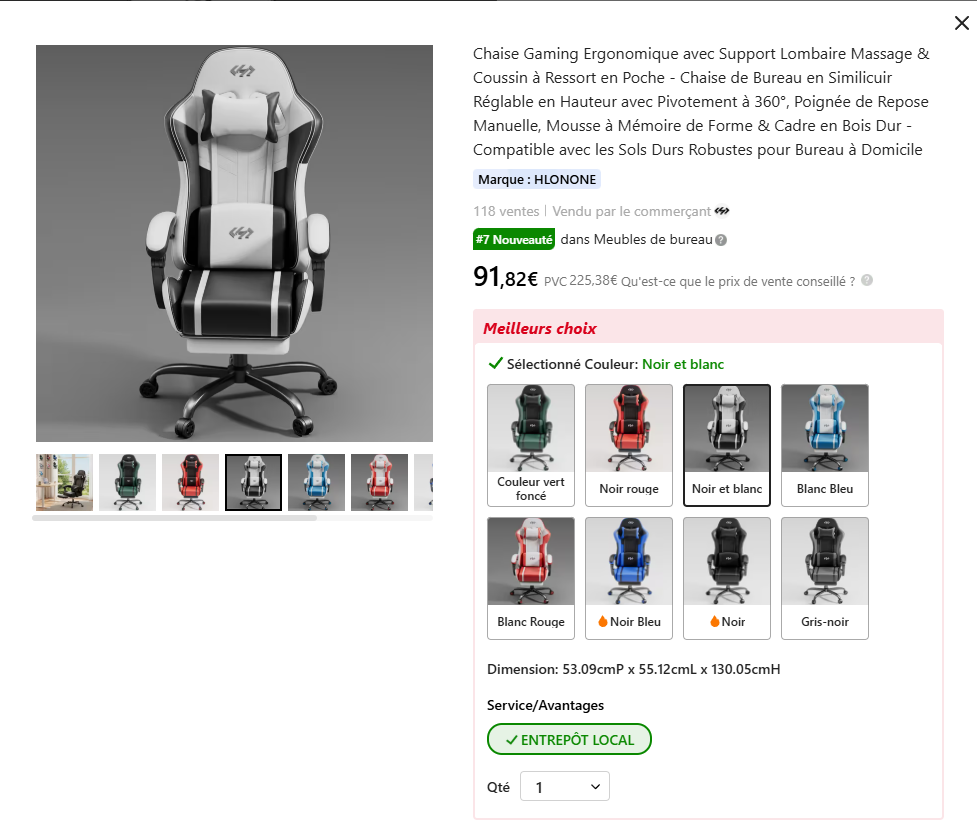Open the 'Marque : HLONONE' brand link

click(536, 179)
